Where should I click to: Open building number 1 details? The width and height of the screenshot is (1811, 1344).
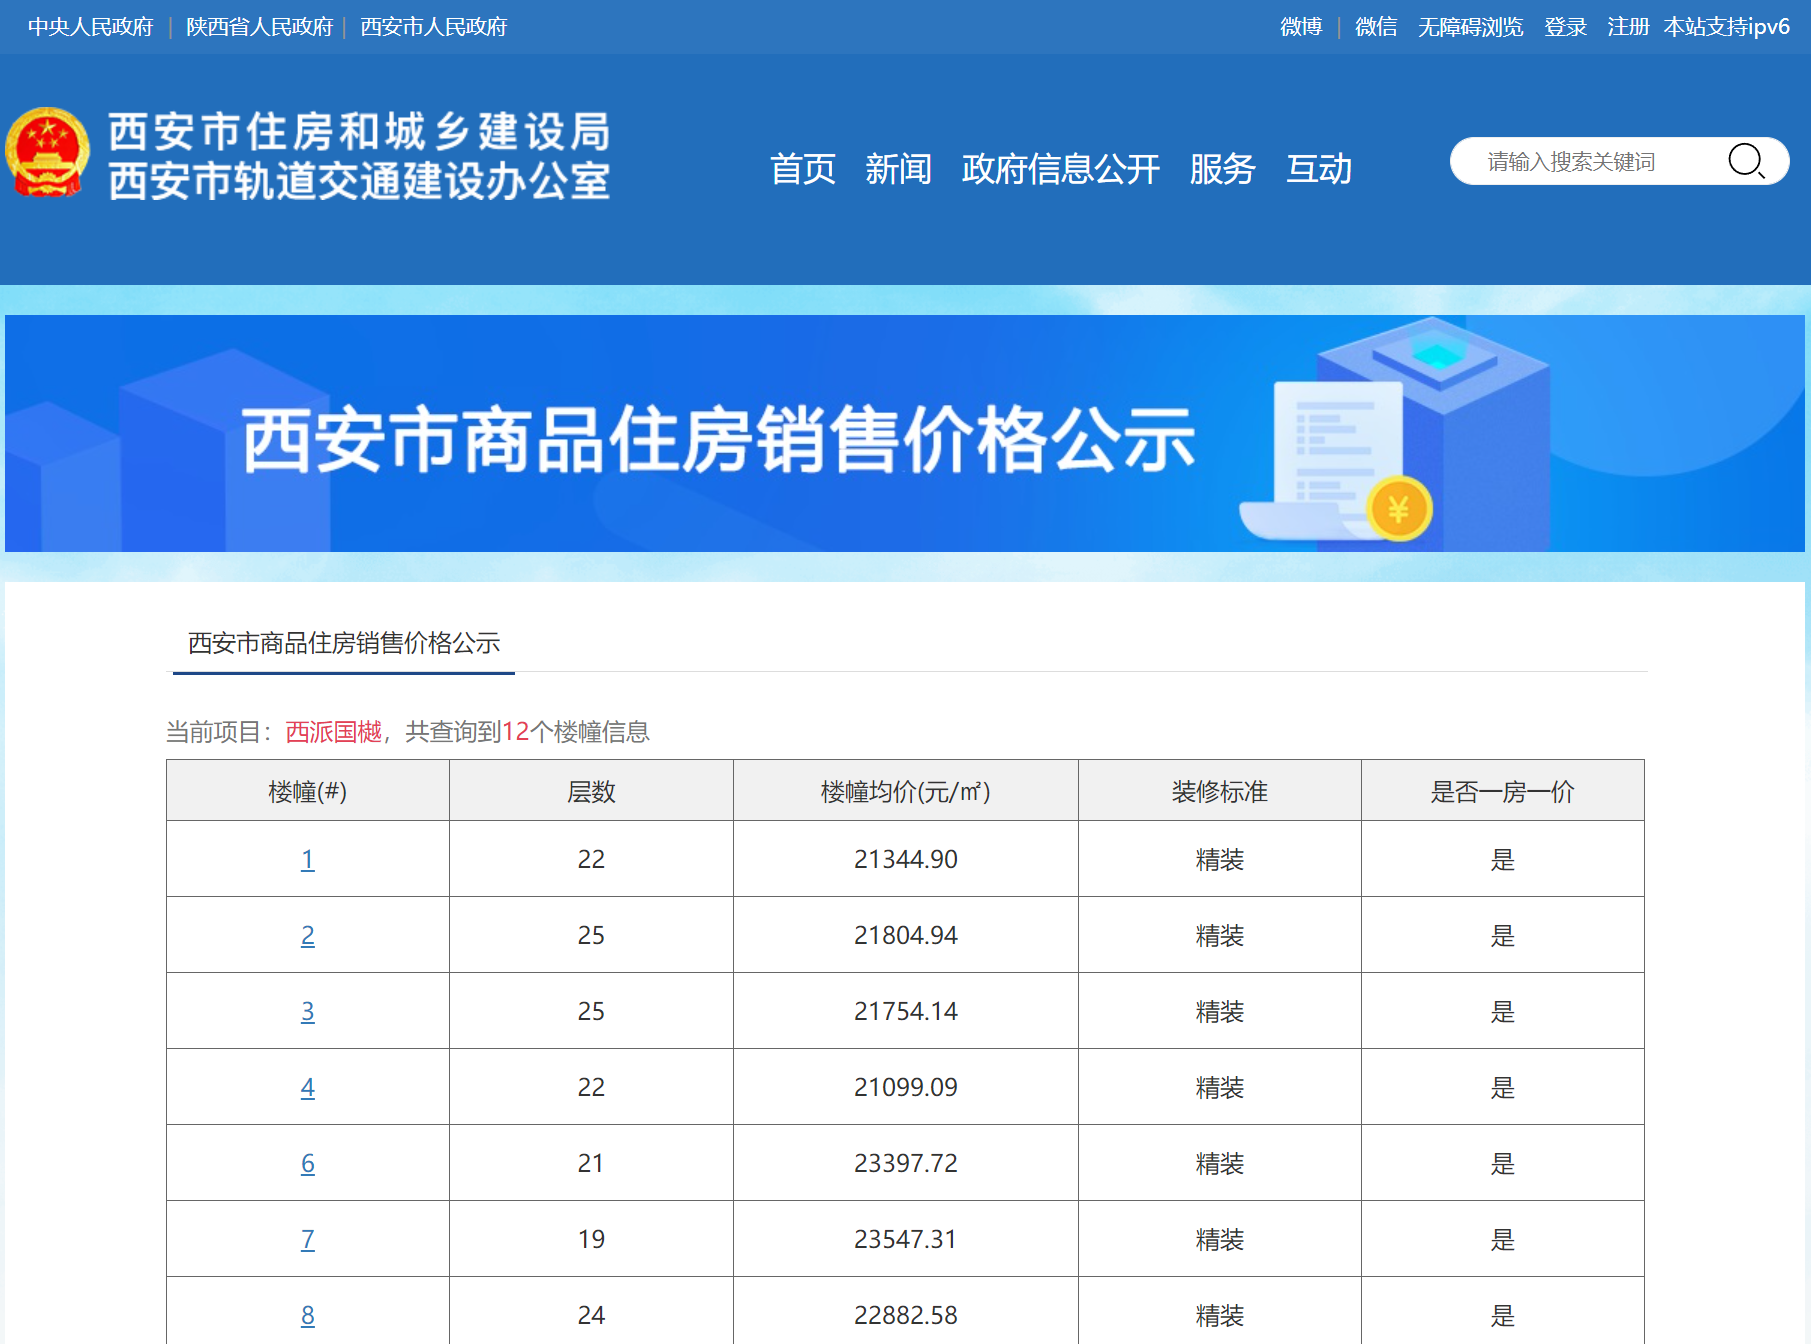click(x=307, y=859)
